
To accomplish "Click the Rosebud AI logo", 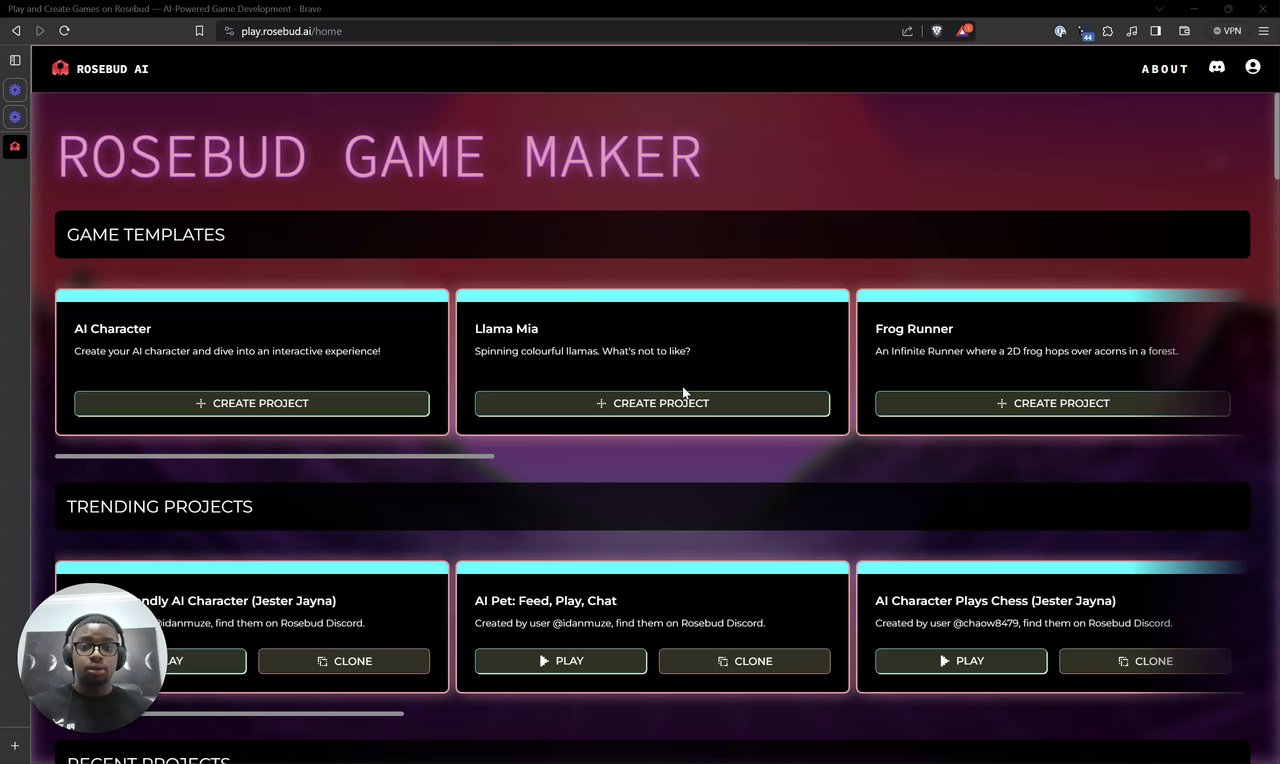I will [x=100, y=68].
